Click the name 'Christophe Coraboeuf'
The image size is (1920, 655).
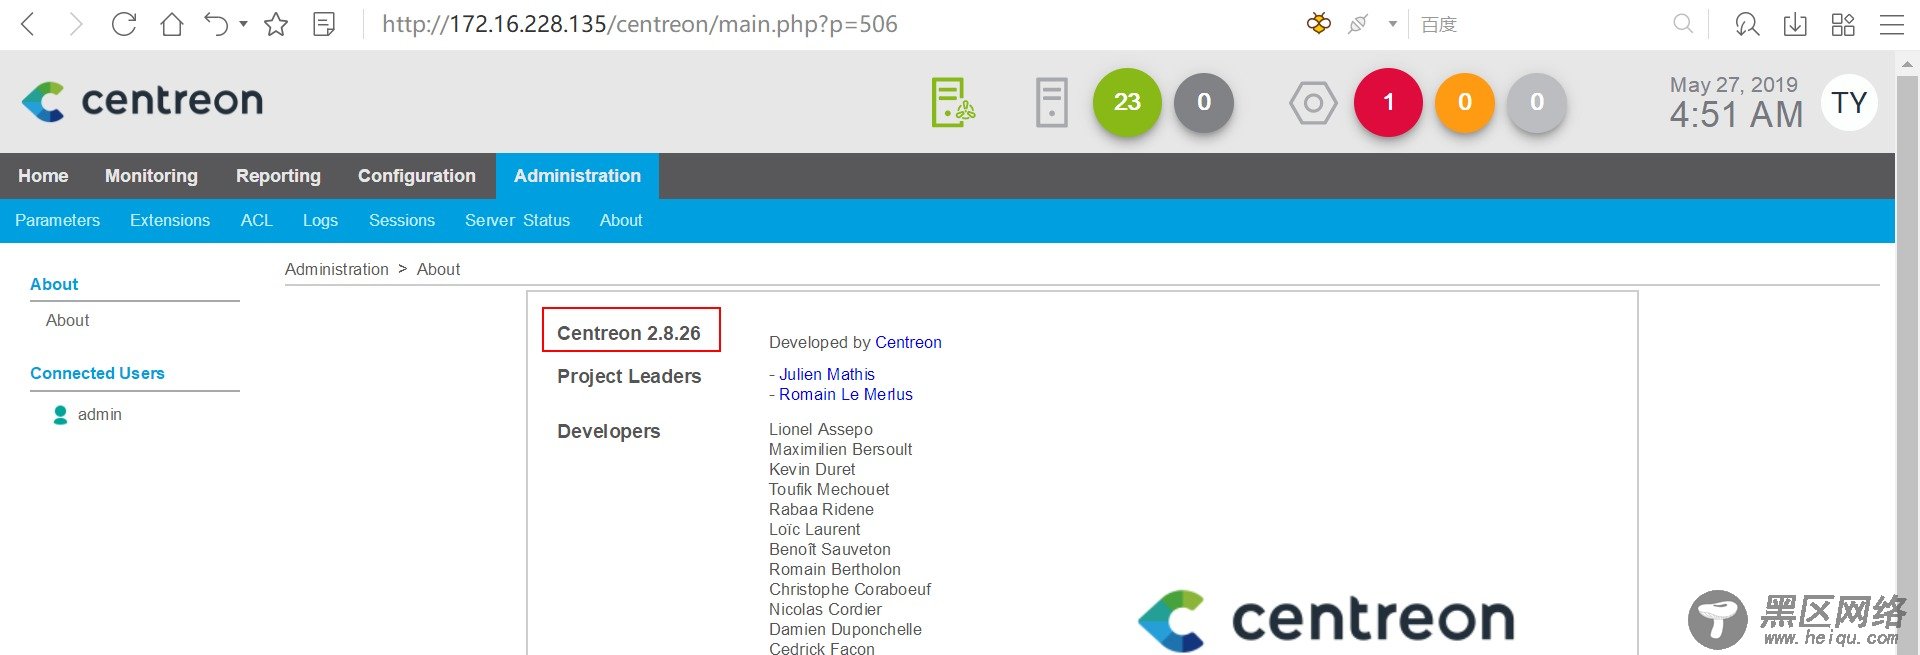click(850, 589)
